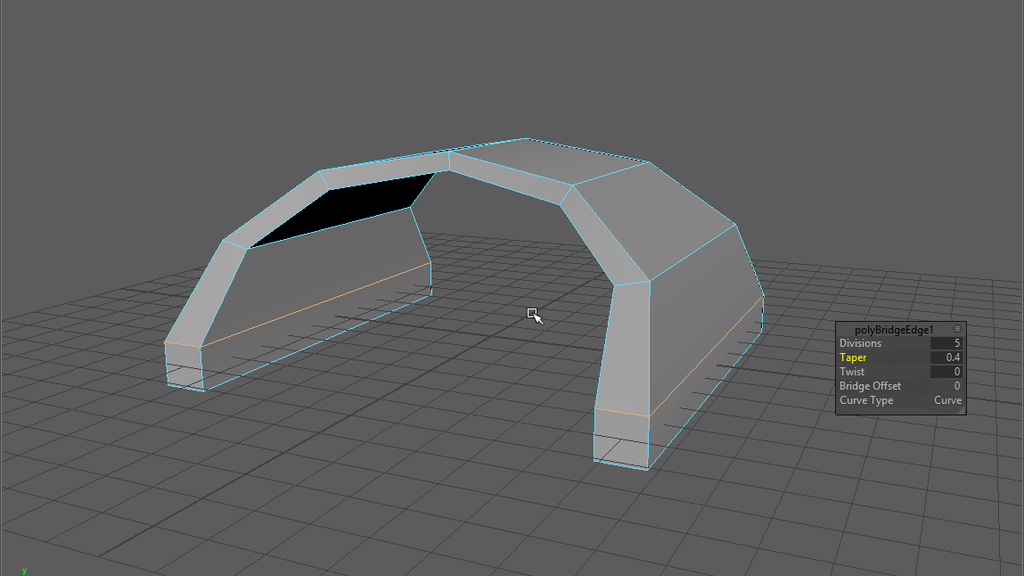This screenshot has height=576, width=1024.
Task: Open the polyBridgeEdge1 panel menu icon
Action: click(957, 329)
